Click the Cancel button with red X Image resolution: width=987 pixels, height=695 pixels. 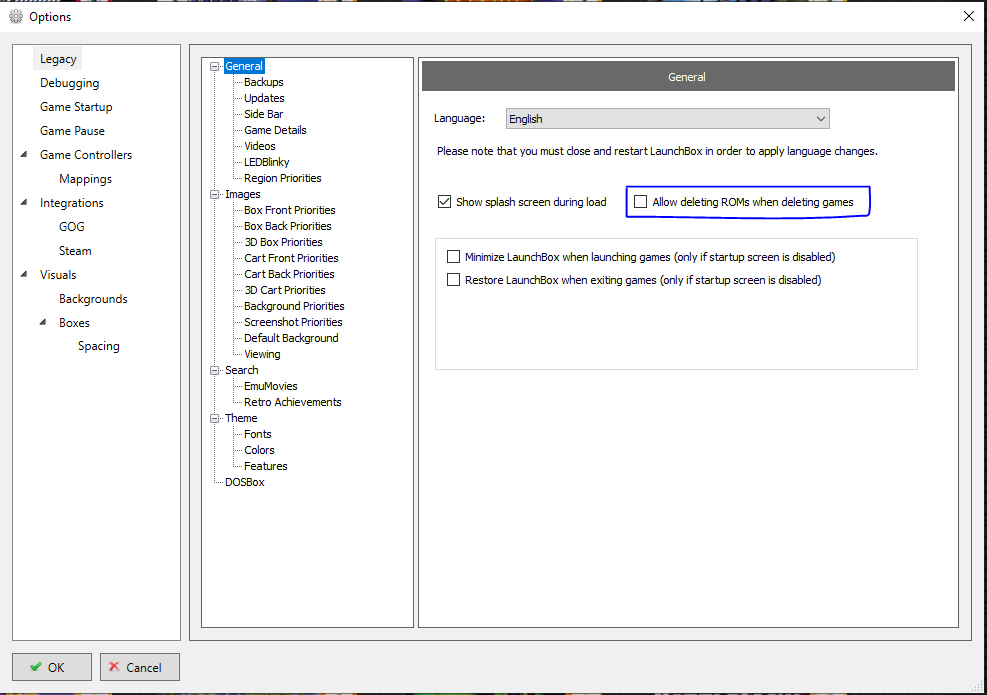coord(140,667)
